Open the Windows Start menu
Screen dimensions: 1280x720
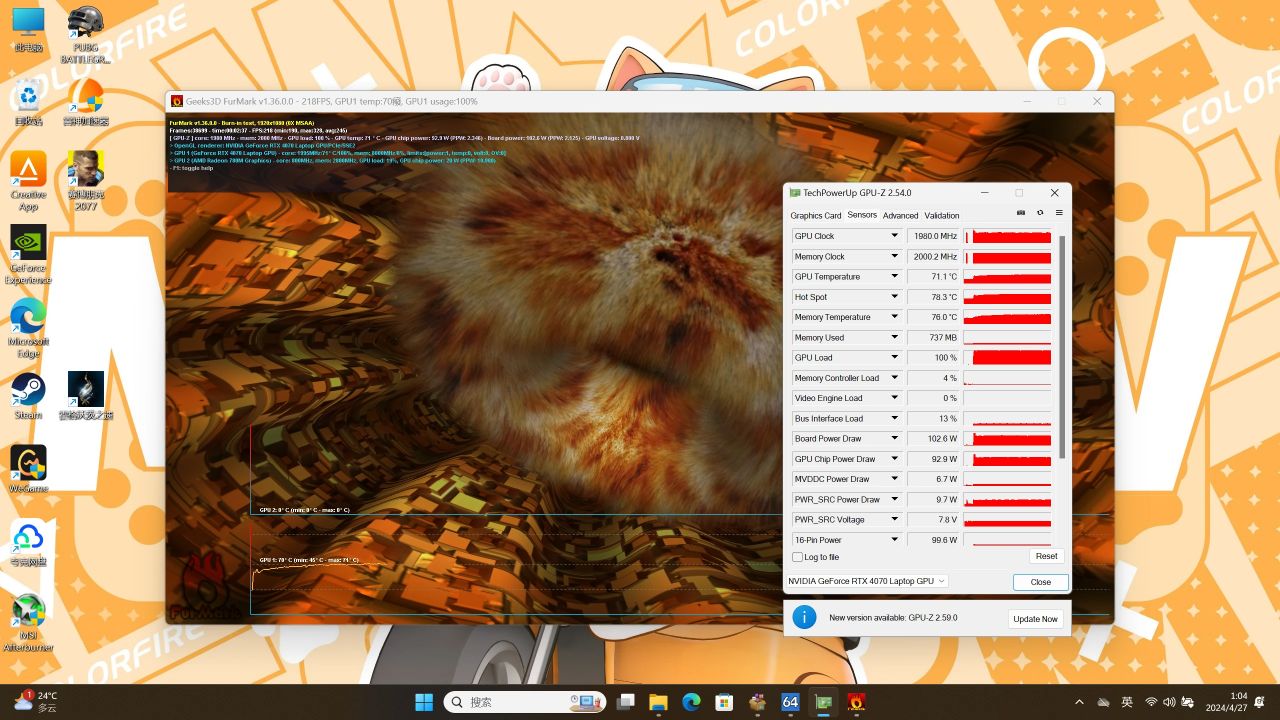(x=424, y=702)
